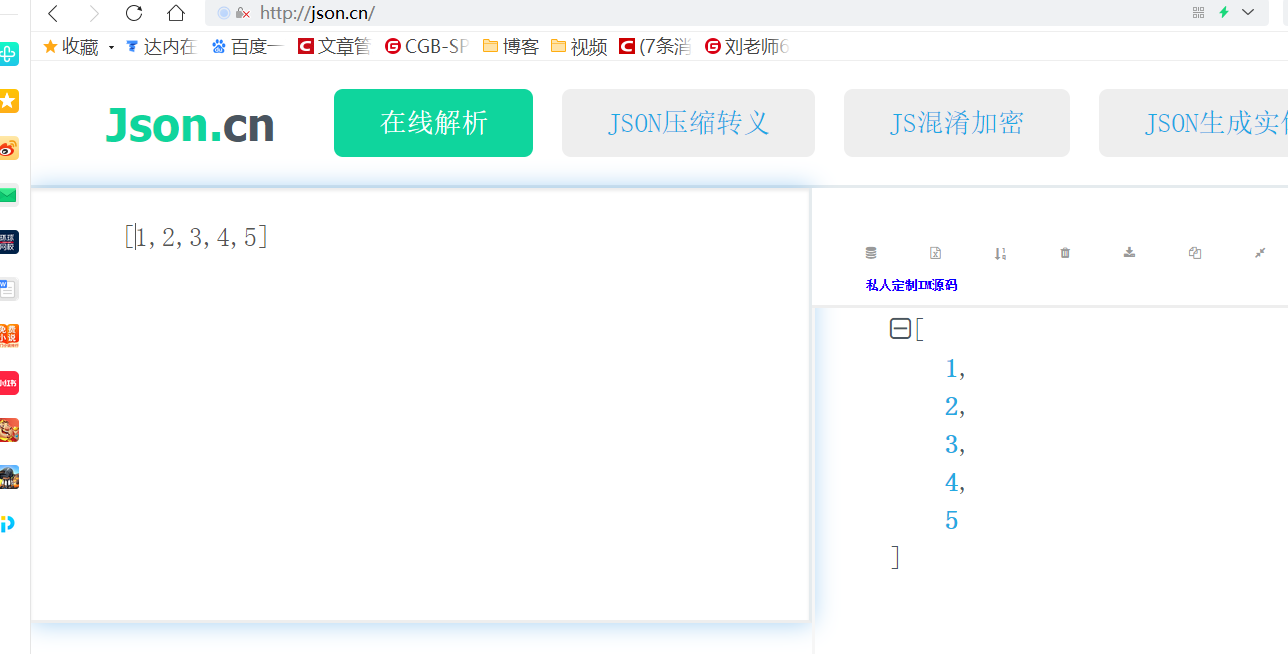The height and width of the screenshot is (654, 1288).
Task: Click the database stack toolbar icon
Action: pyautogui.click(x=870, y=253)
